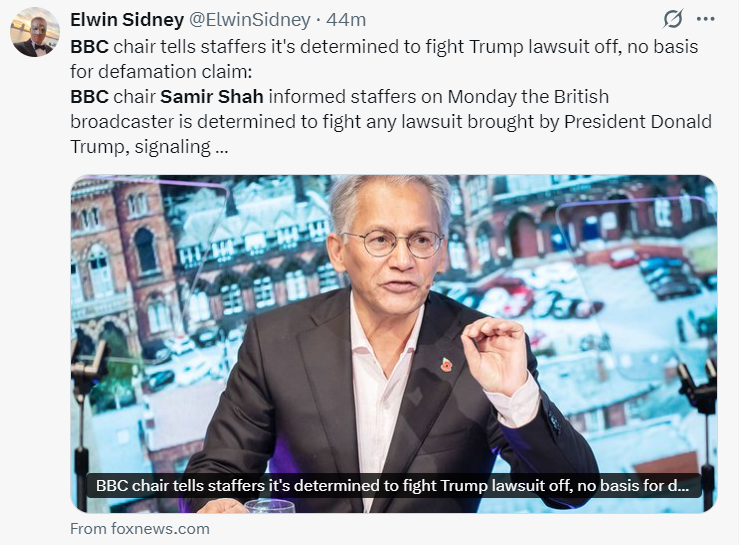Screen dimensions: 744x545
Task: Open the three-dot More options menu
Action: coord(705,19)
